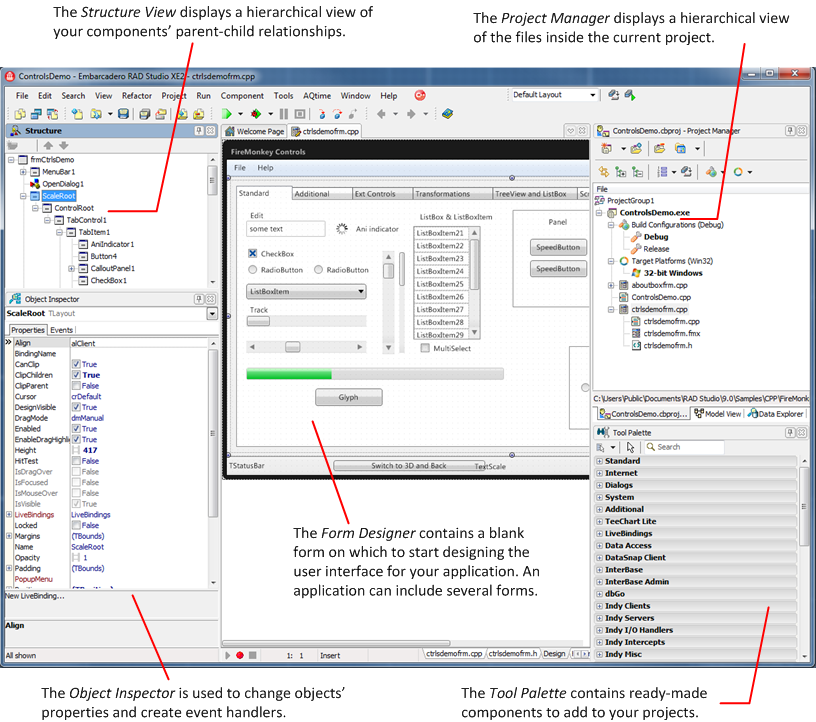Click Add File to Project icon
816x722 pixels.
pyautogui.click(x=183, y=113)
